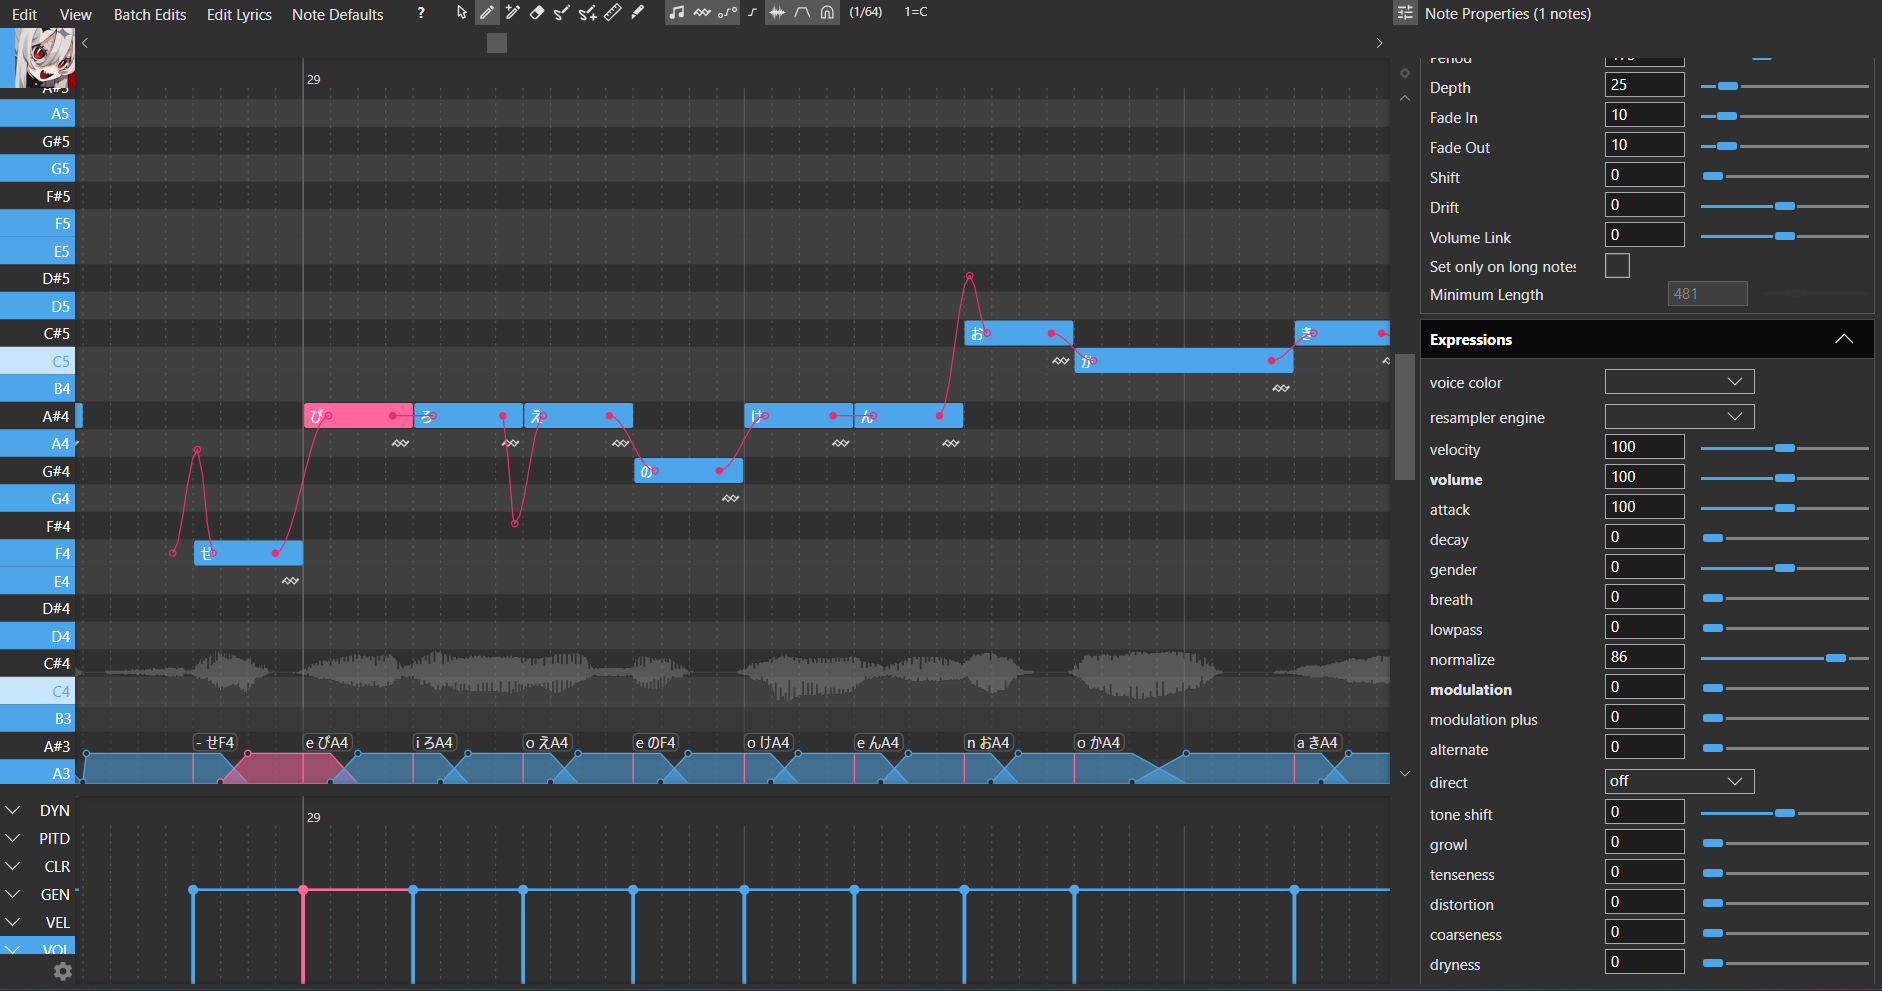
Task: Collapse the Expressions section
Action: tap(1843, 339)
